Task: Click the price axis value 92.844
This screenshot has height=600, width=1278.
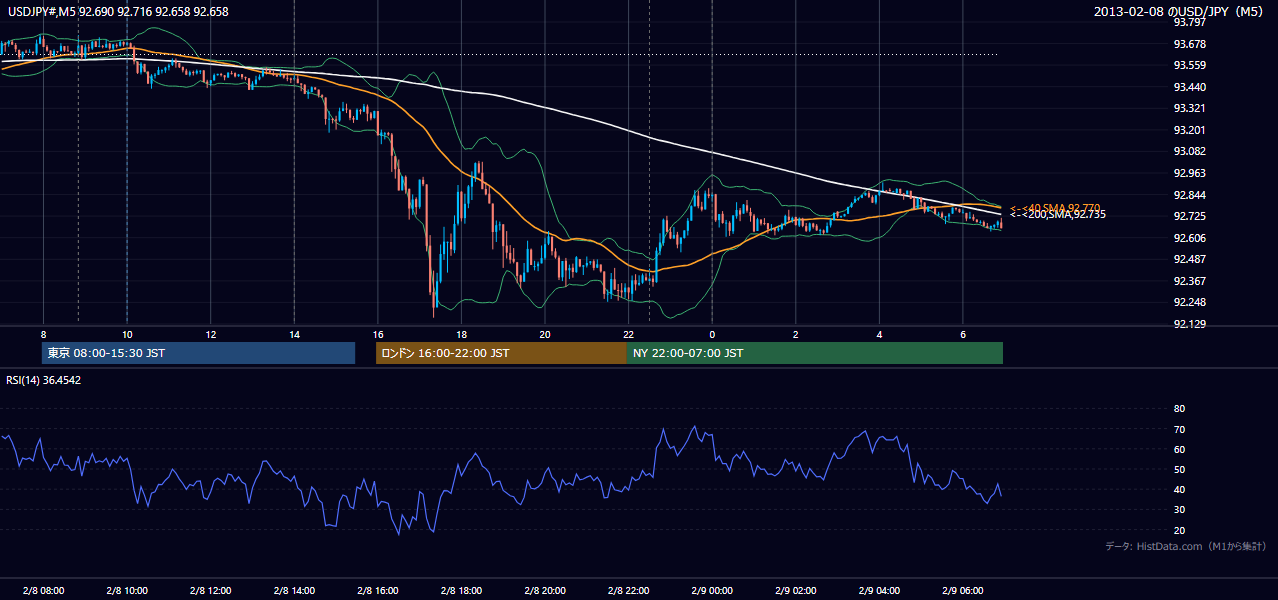Action: click(1189, 195)
